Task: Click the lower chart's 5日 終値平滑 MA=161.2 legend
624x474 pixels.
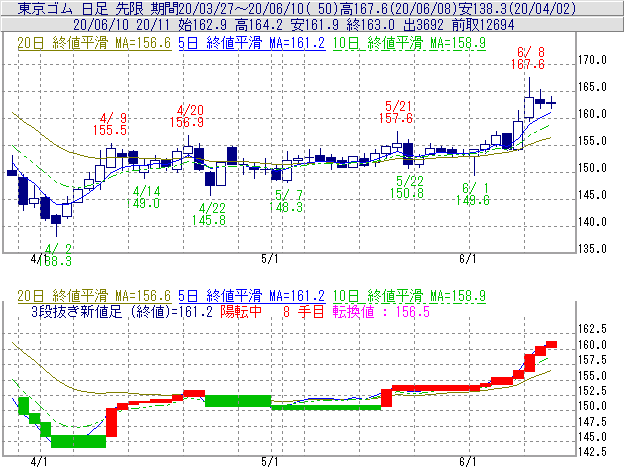Action: click(252, 296)
